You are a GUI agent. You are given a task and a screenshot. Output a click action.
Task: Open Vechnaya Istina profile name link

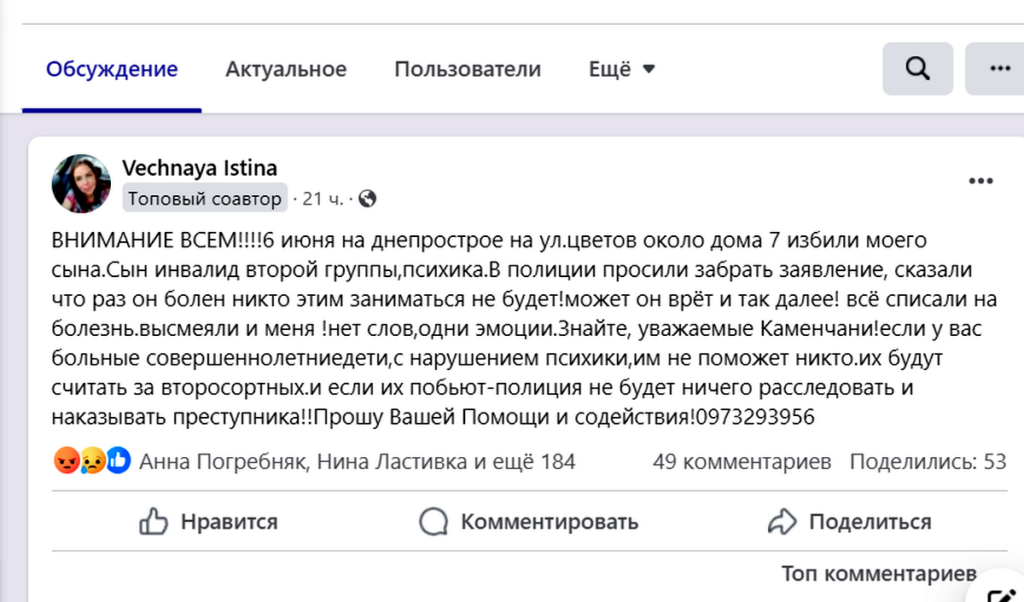[x=199, y=168]
